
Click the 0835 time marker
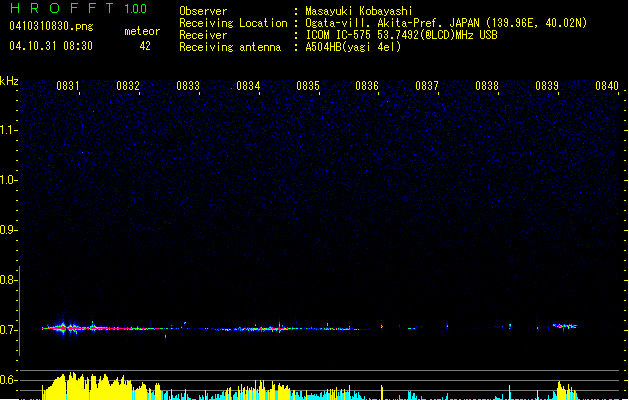308,86
